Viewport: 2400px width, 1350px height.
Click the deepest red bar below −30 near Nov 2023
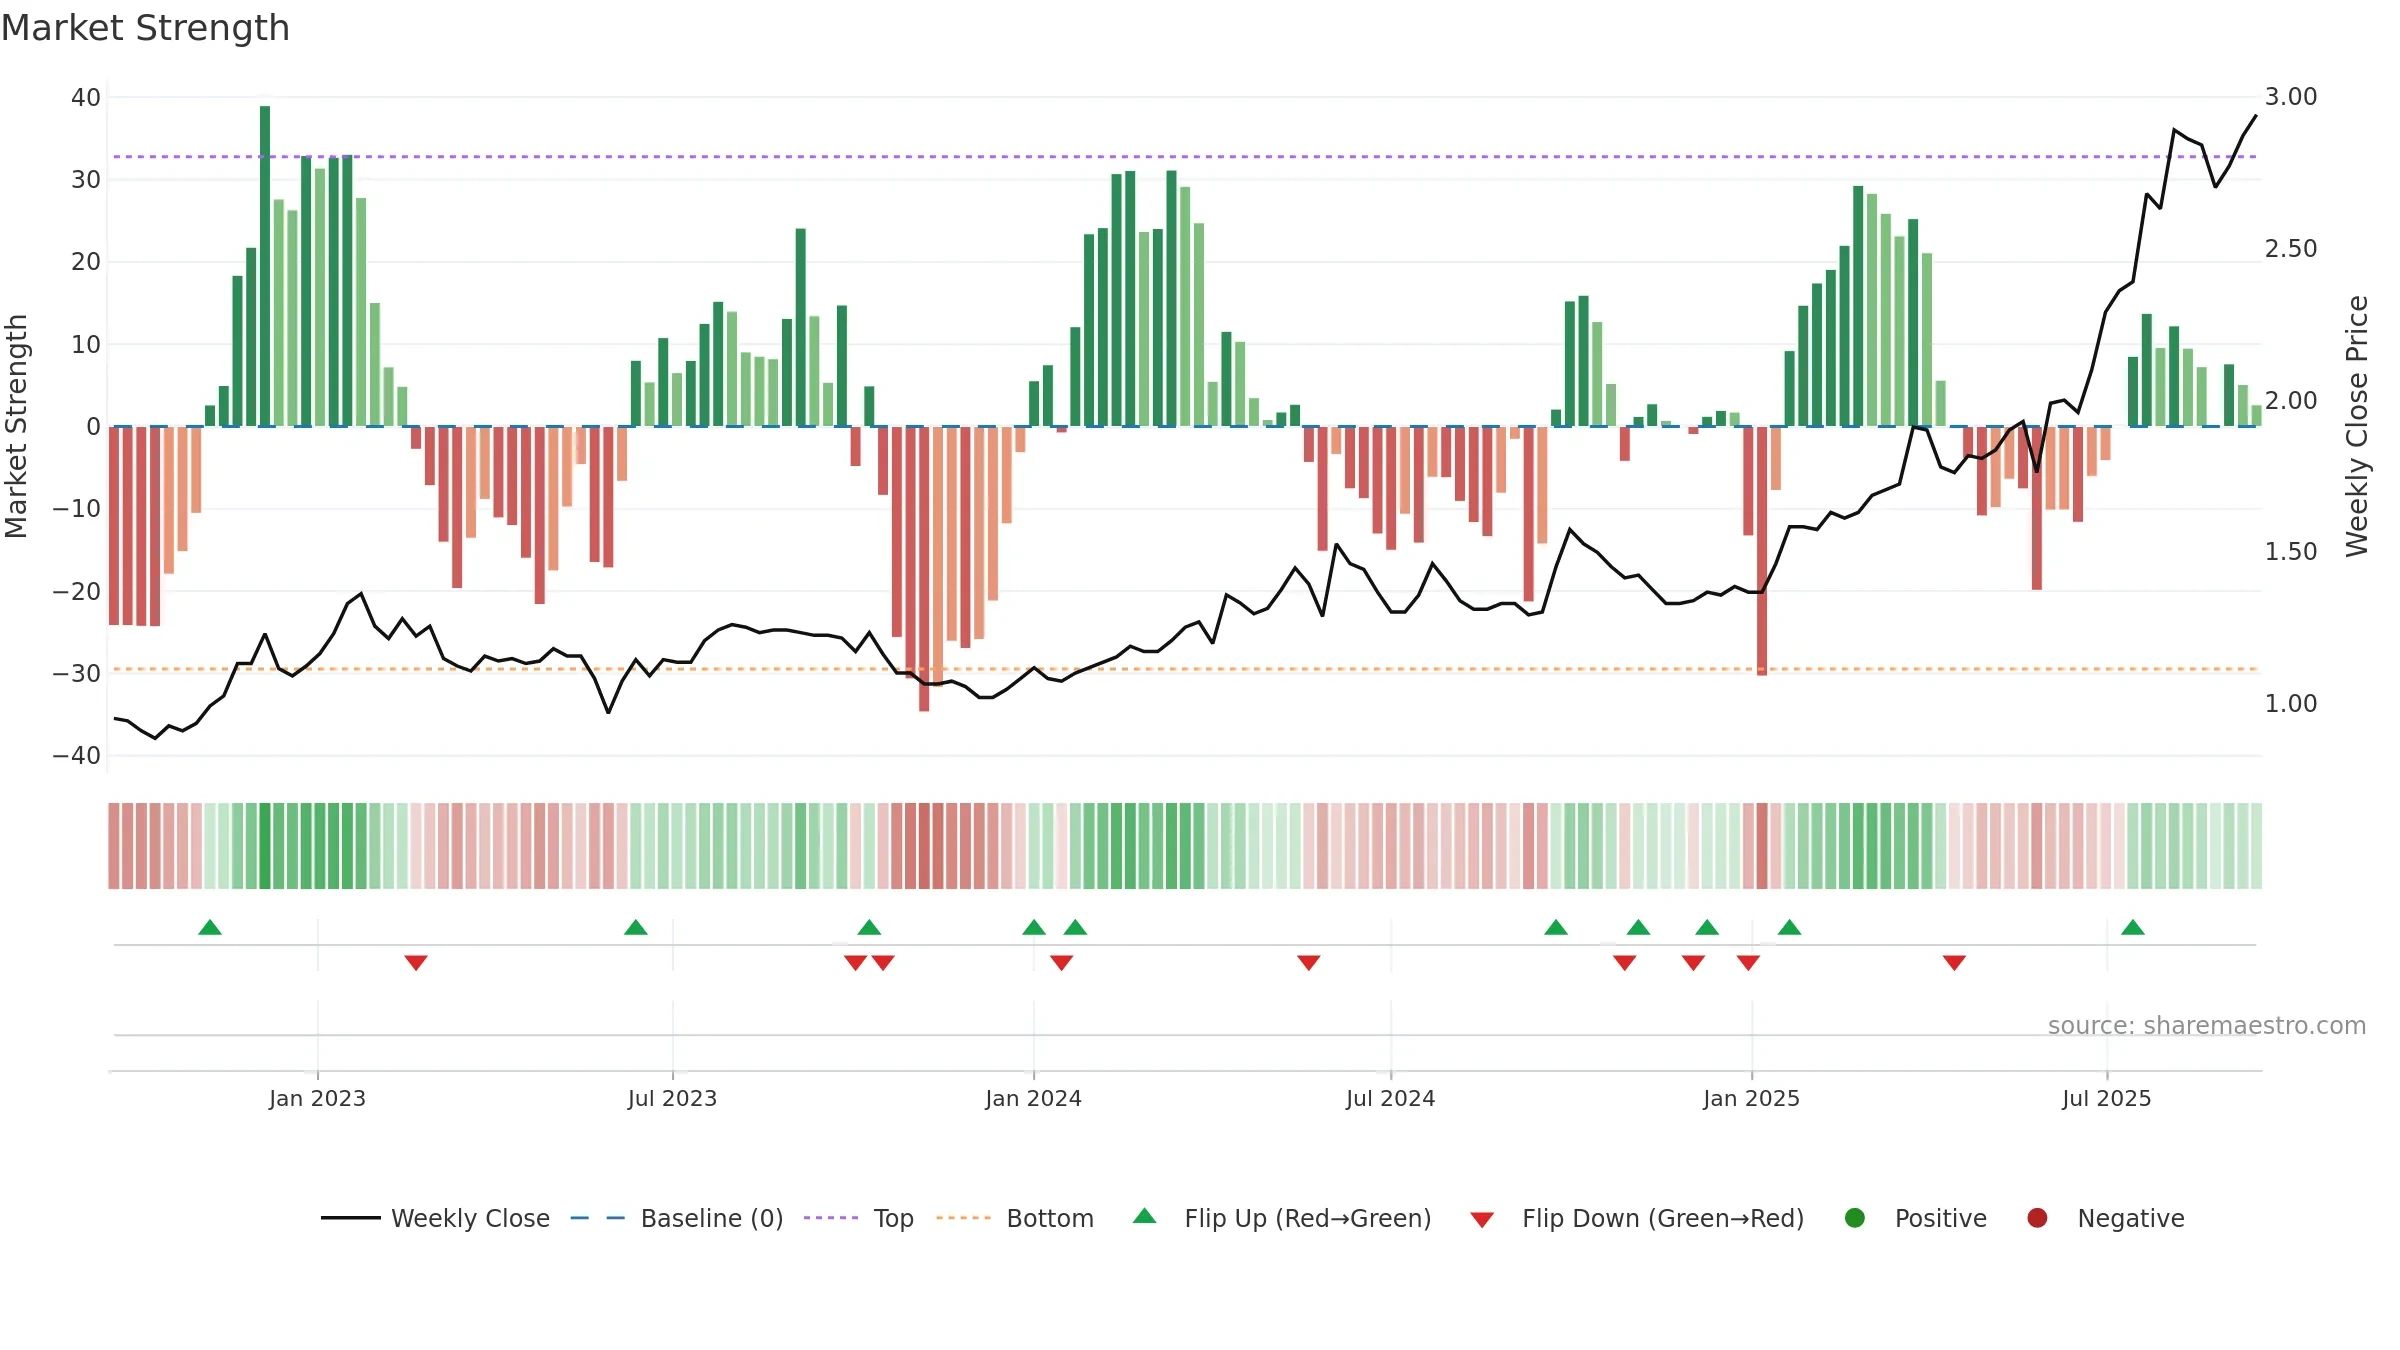[x=924, y=569]
